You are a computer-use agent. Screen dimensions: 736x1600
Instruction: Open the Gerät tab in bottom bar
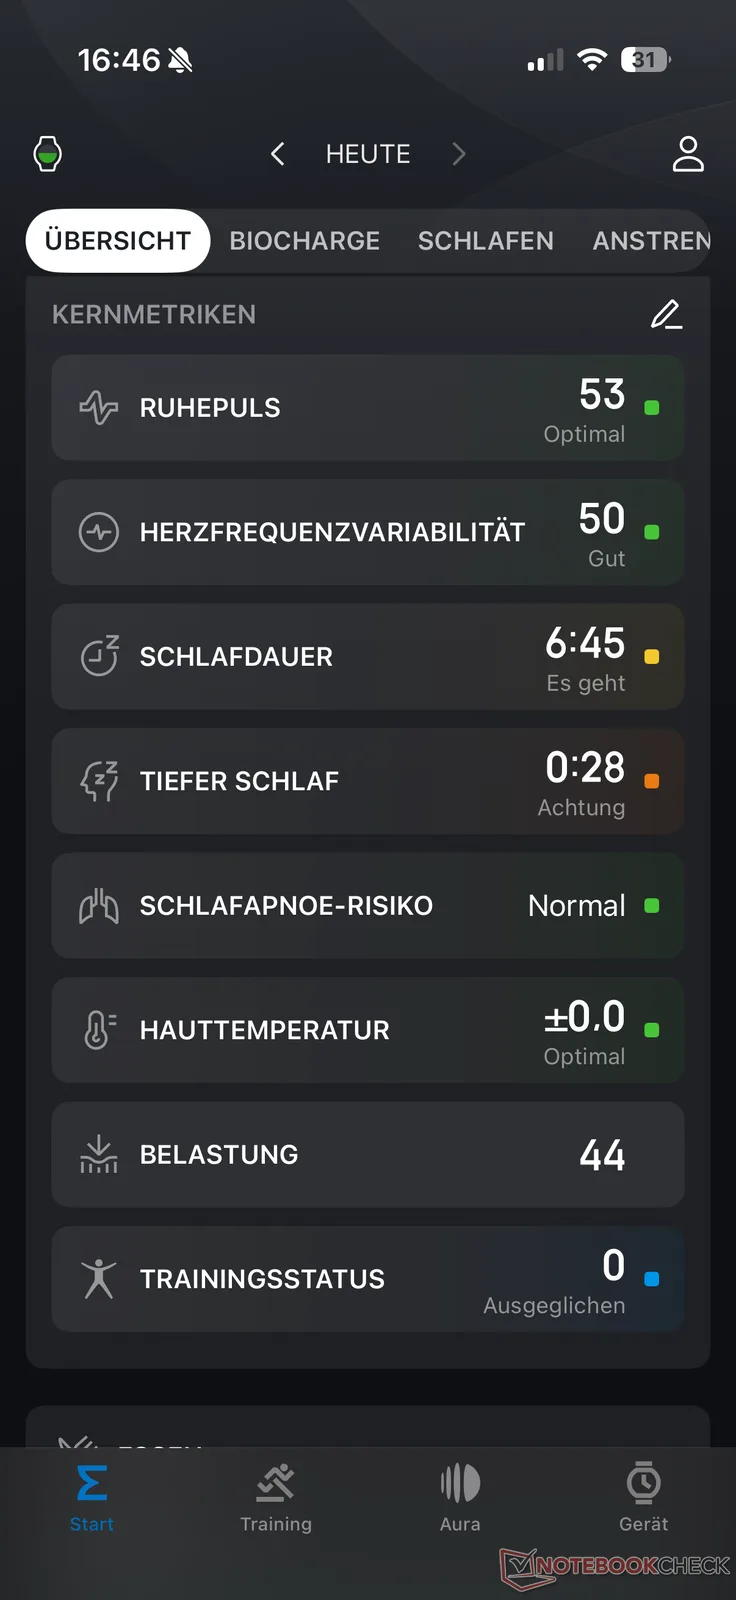tap(643, 1497)
